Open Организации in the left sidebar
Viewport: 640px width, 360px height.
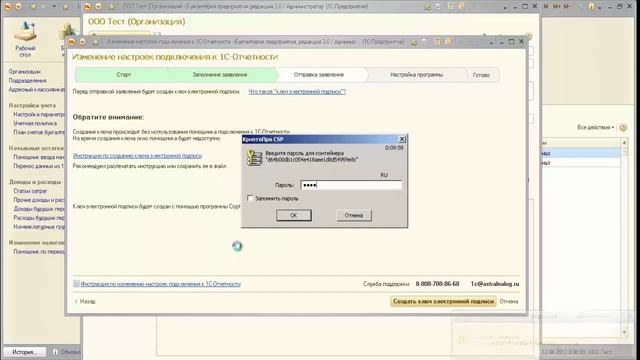pos(24,72)
